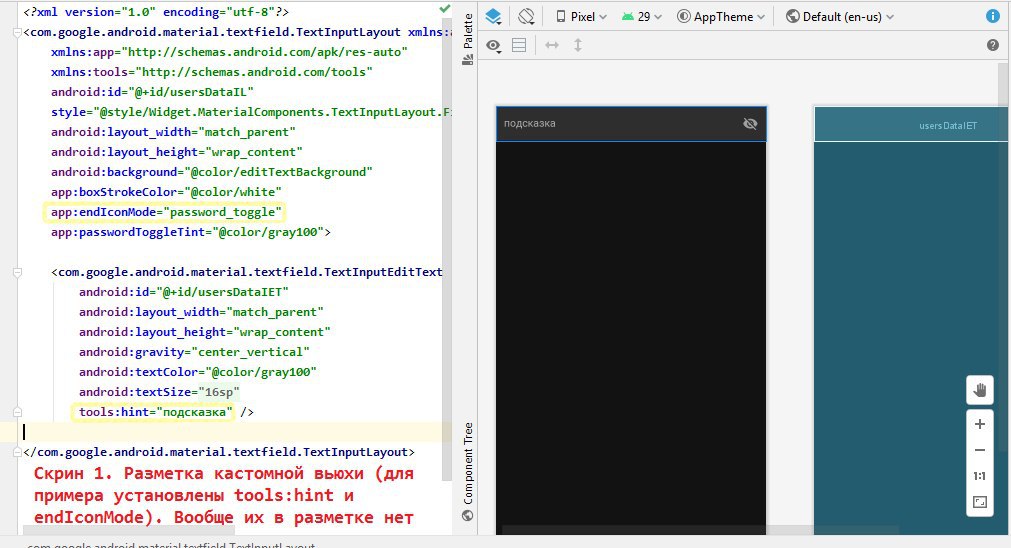Click the expand vertically arrows icon
The width and height of the screenshot is (1011, 548).
(578, 45)
